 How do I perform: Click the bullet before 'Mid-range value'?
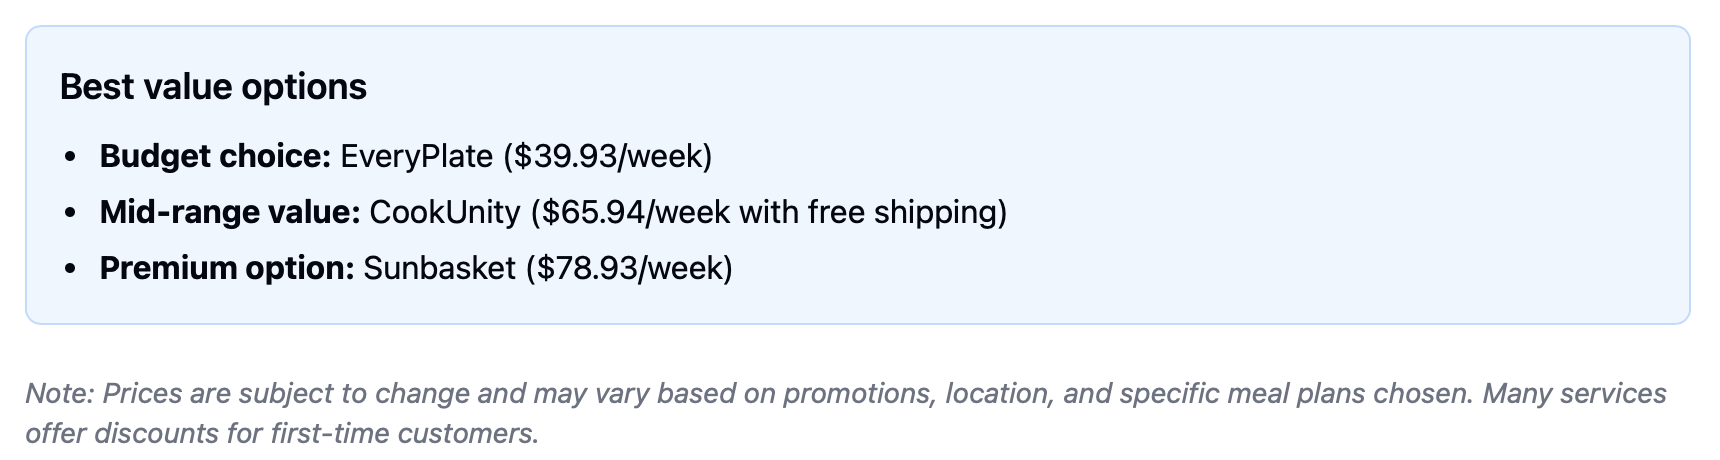(69, 213)
